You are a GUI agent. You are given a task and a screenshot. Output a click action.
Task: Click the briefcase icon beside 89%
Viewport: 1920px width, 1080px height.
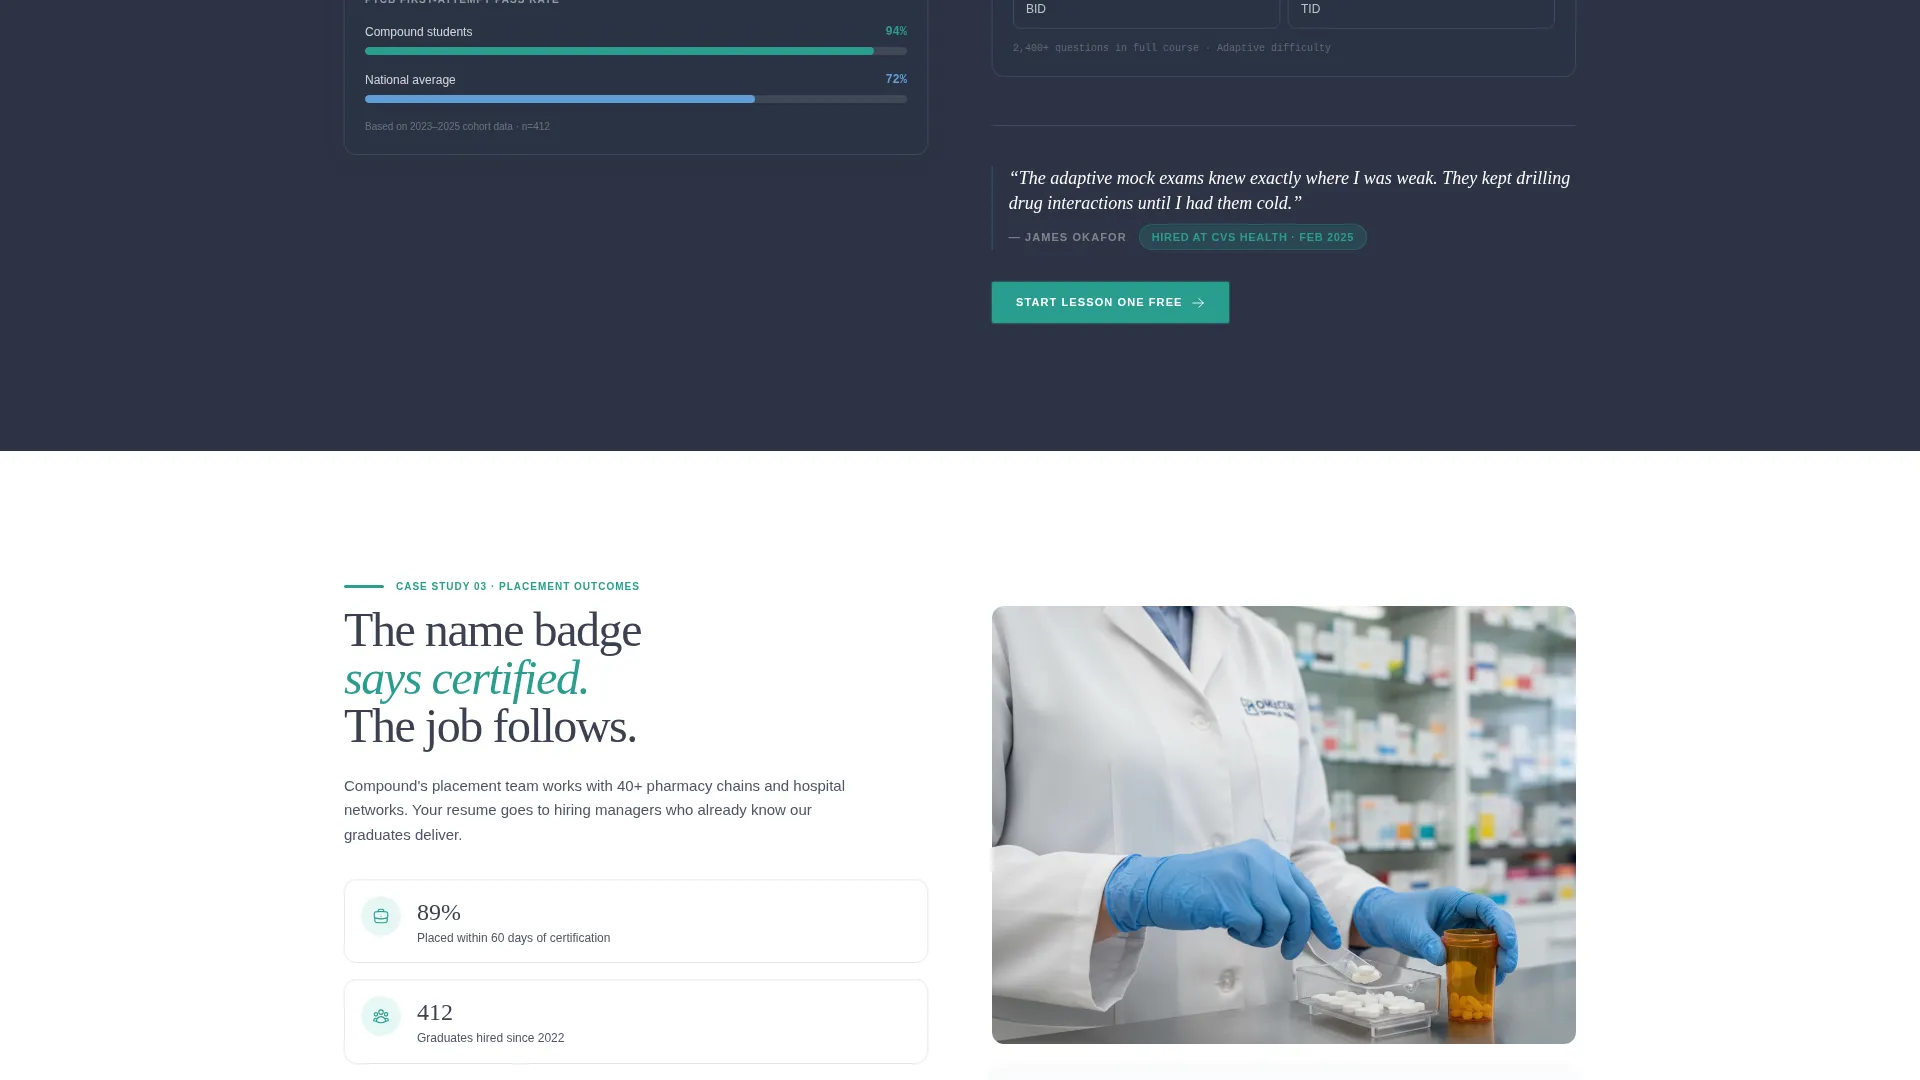(x=381, y=916)
